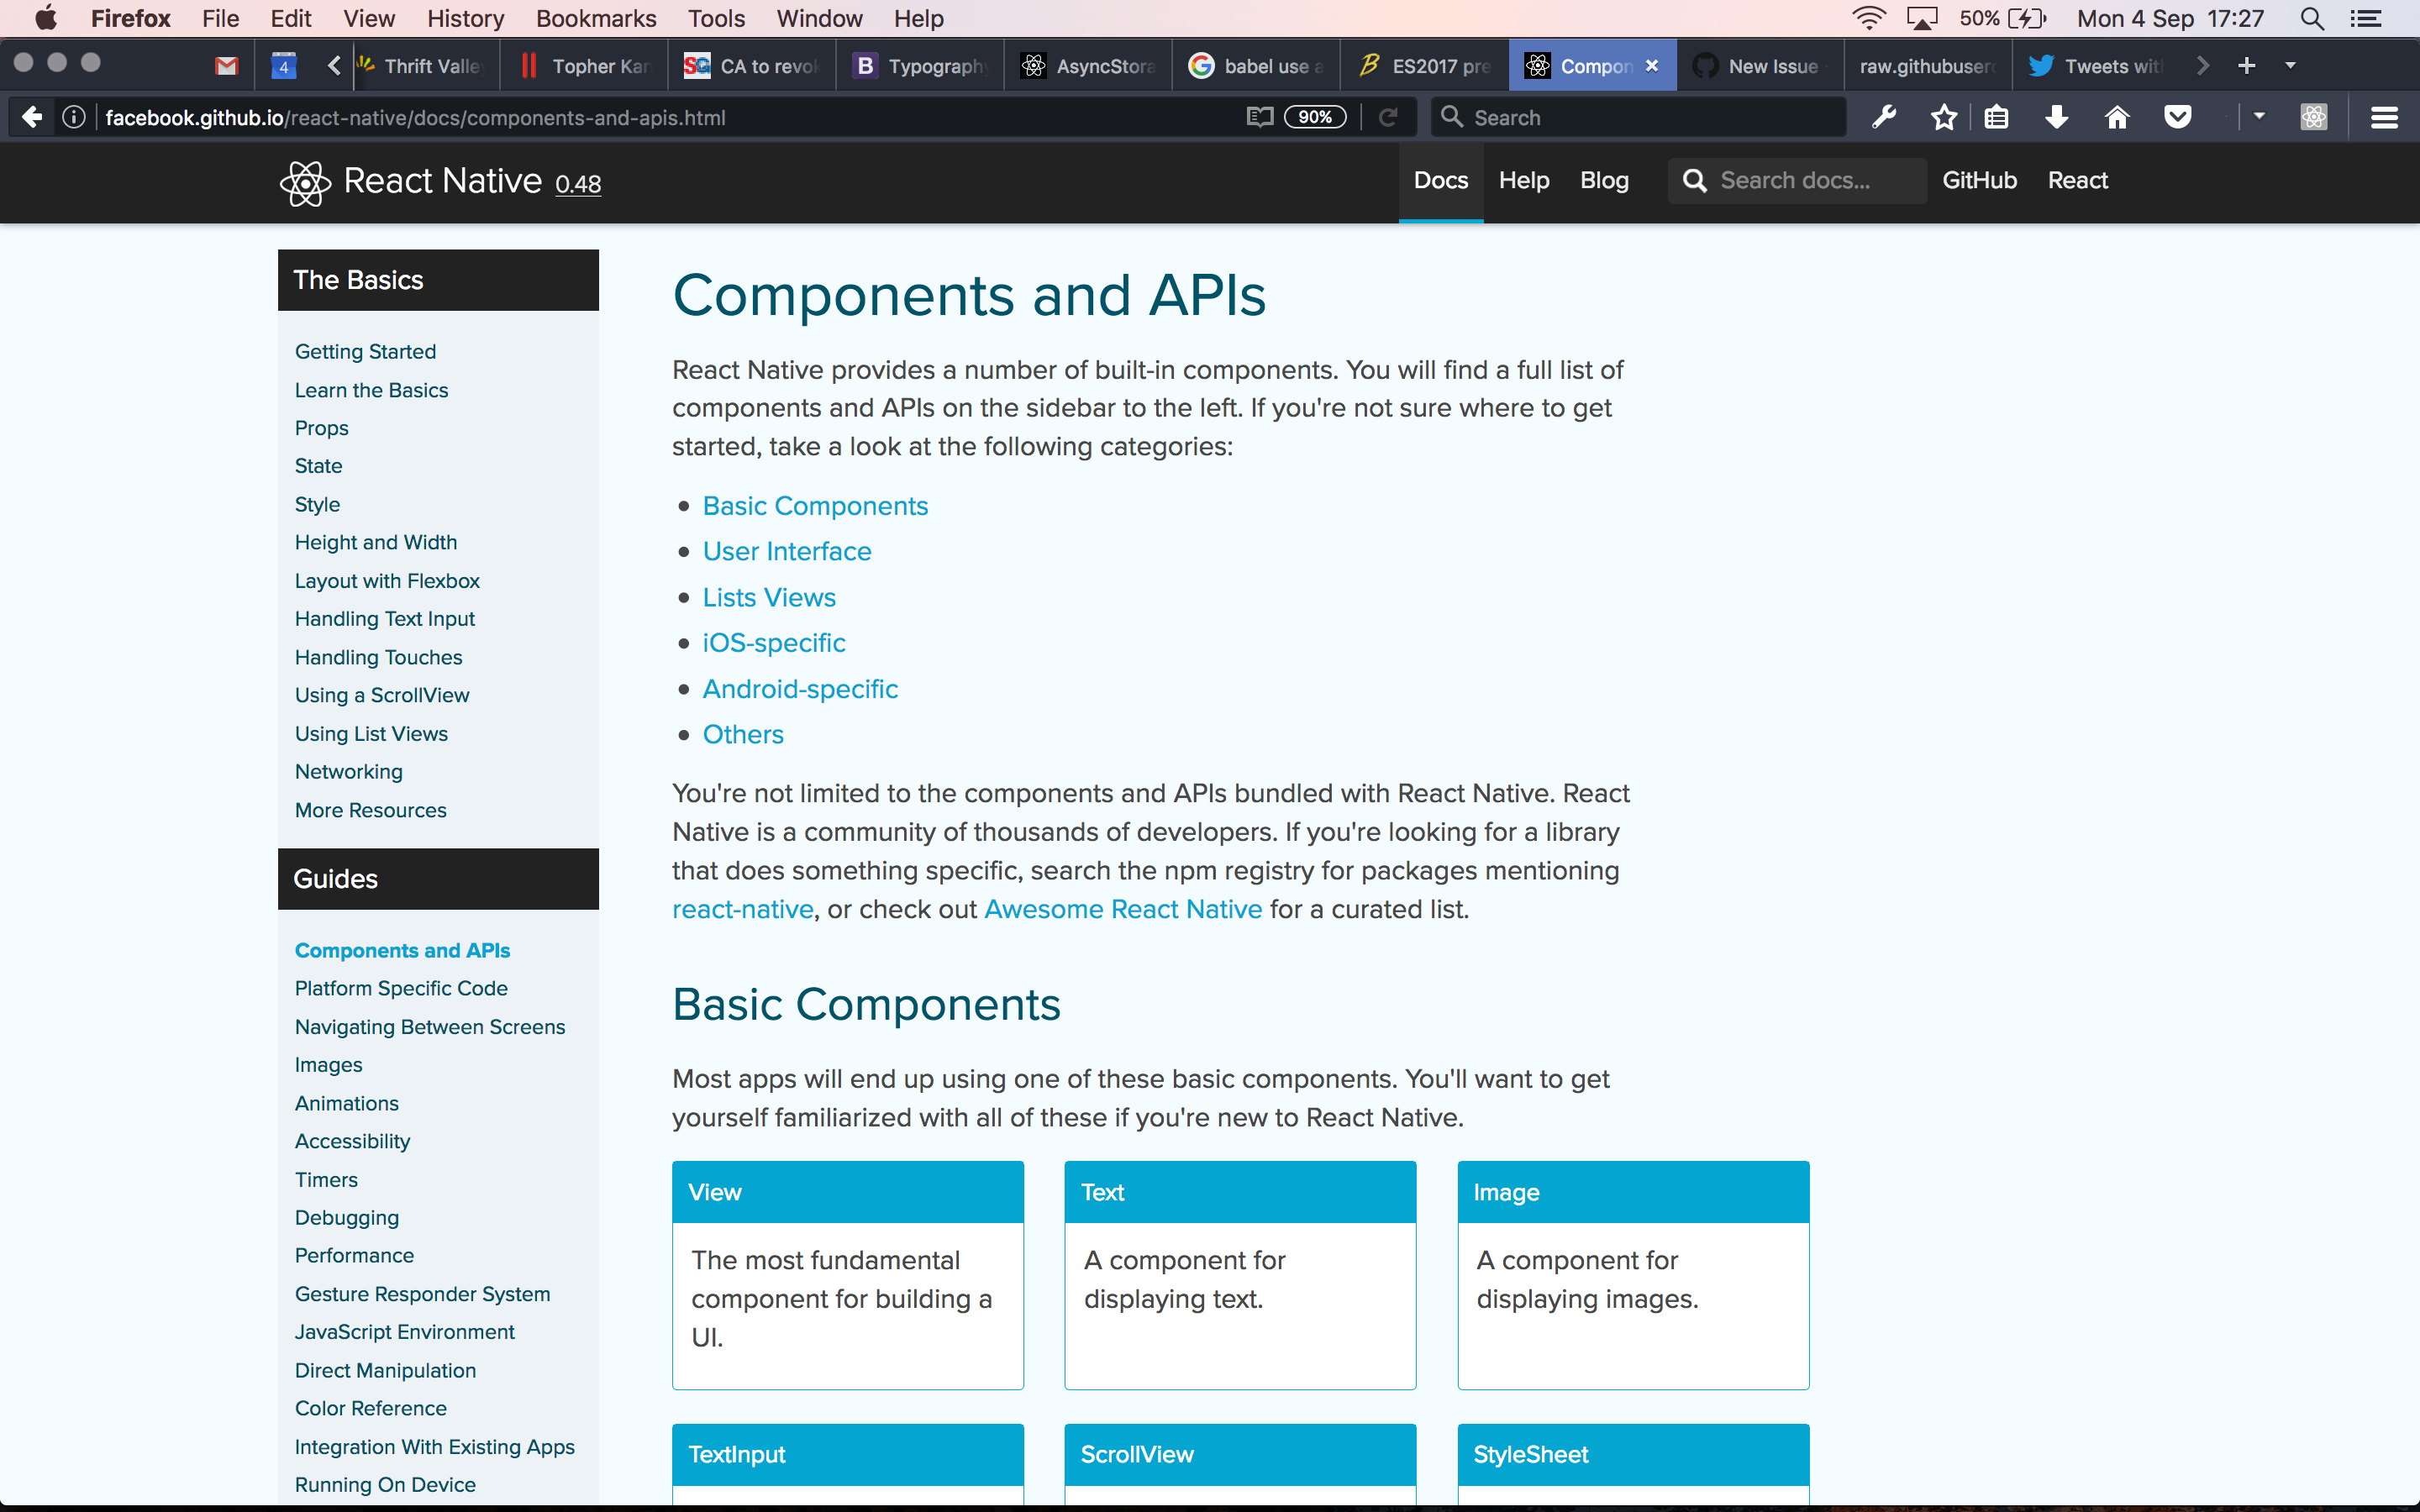Viewport: 2420px width, 1512px height.
Task: Show site information for this page
Action: click(x=74, y=117)
